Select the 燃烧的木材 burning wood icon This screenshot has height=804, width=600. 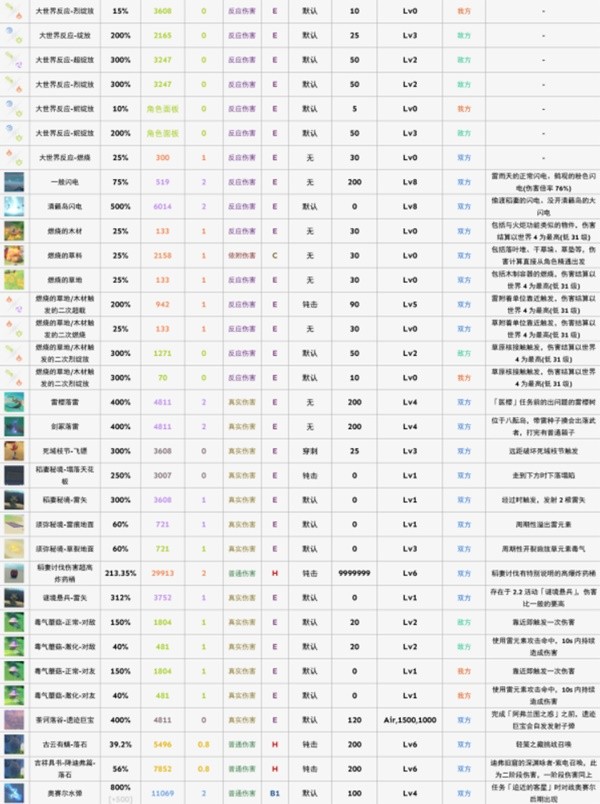pos(14,231)
